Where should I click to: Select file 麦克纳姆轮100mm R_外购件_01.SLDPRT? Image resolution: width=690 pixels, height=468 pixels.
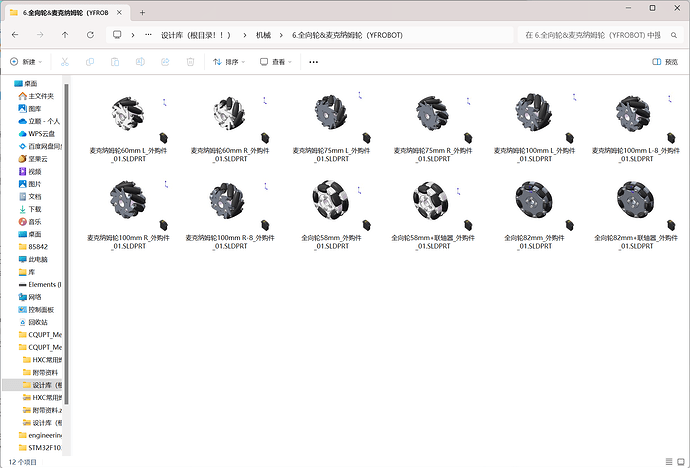tap(128, 215)
